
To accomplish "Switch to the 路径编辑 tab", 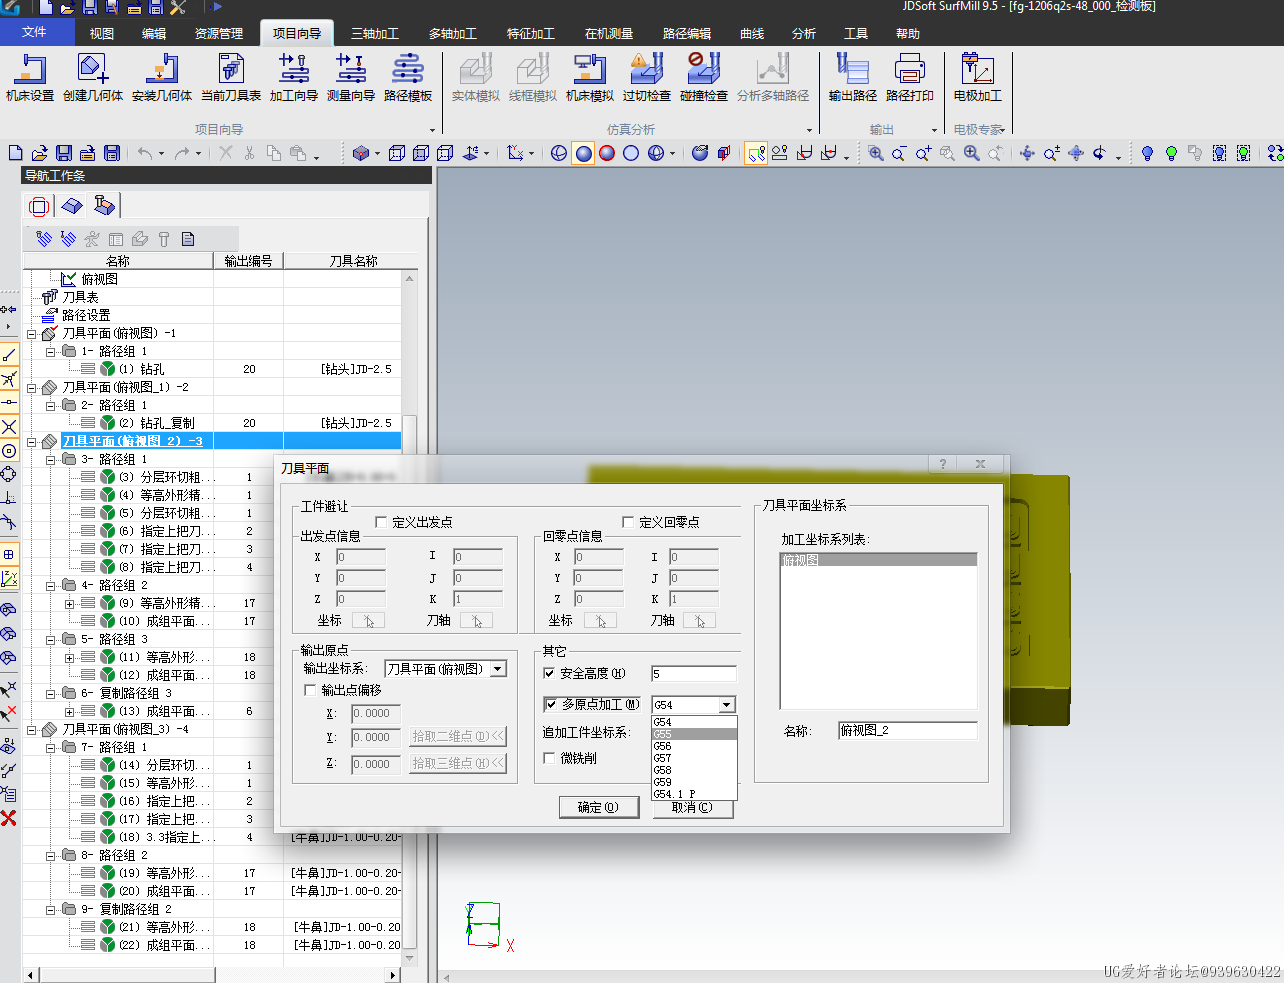I will tap(687, 33).
